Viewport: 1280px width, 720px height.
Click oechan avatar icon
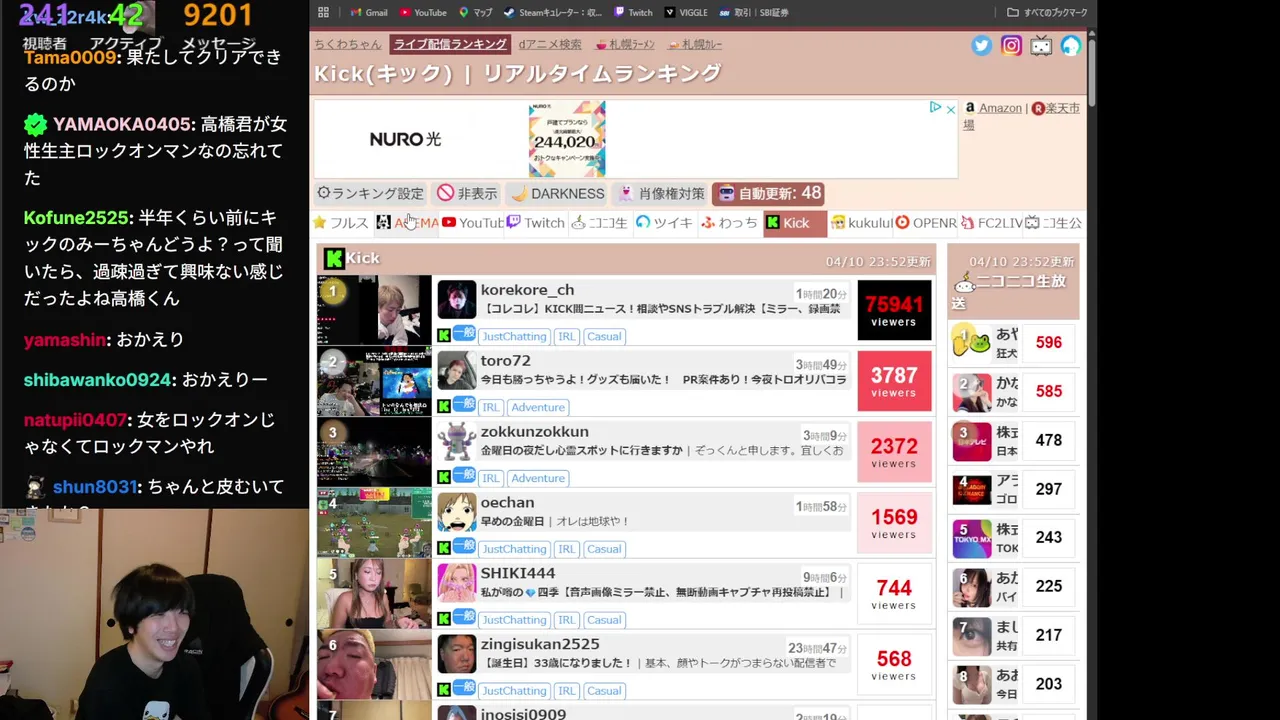coord(457,512)
